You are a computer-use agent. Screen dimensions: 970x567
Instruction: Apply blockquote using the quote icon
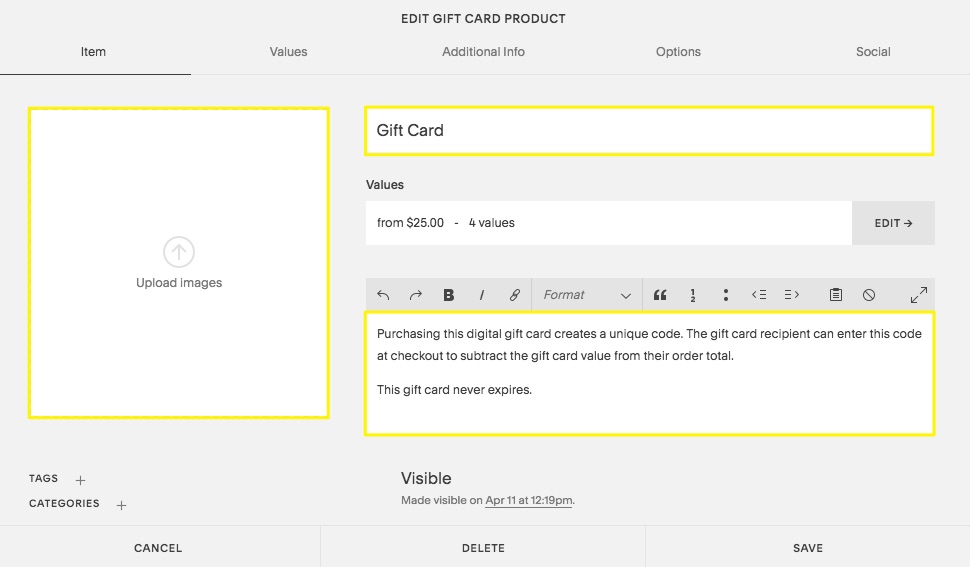(x=660, y=295)
